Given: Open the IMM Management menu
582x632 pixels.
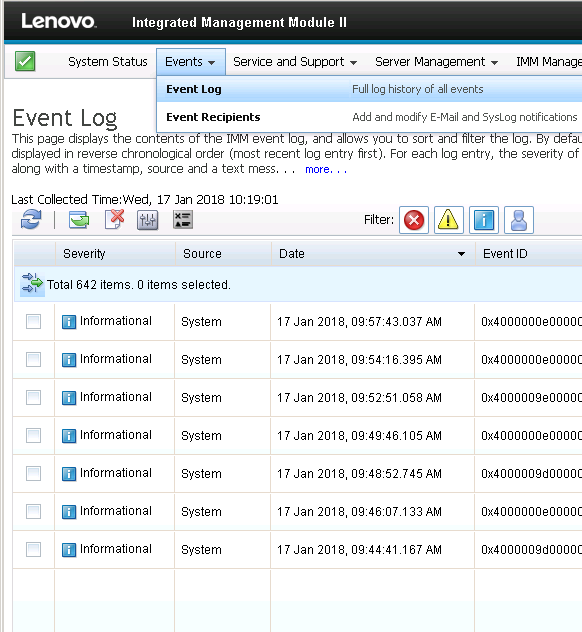Looking at the screenshot, I should [549, 62].
